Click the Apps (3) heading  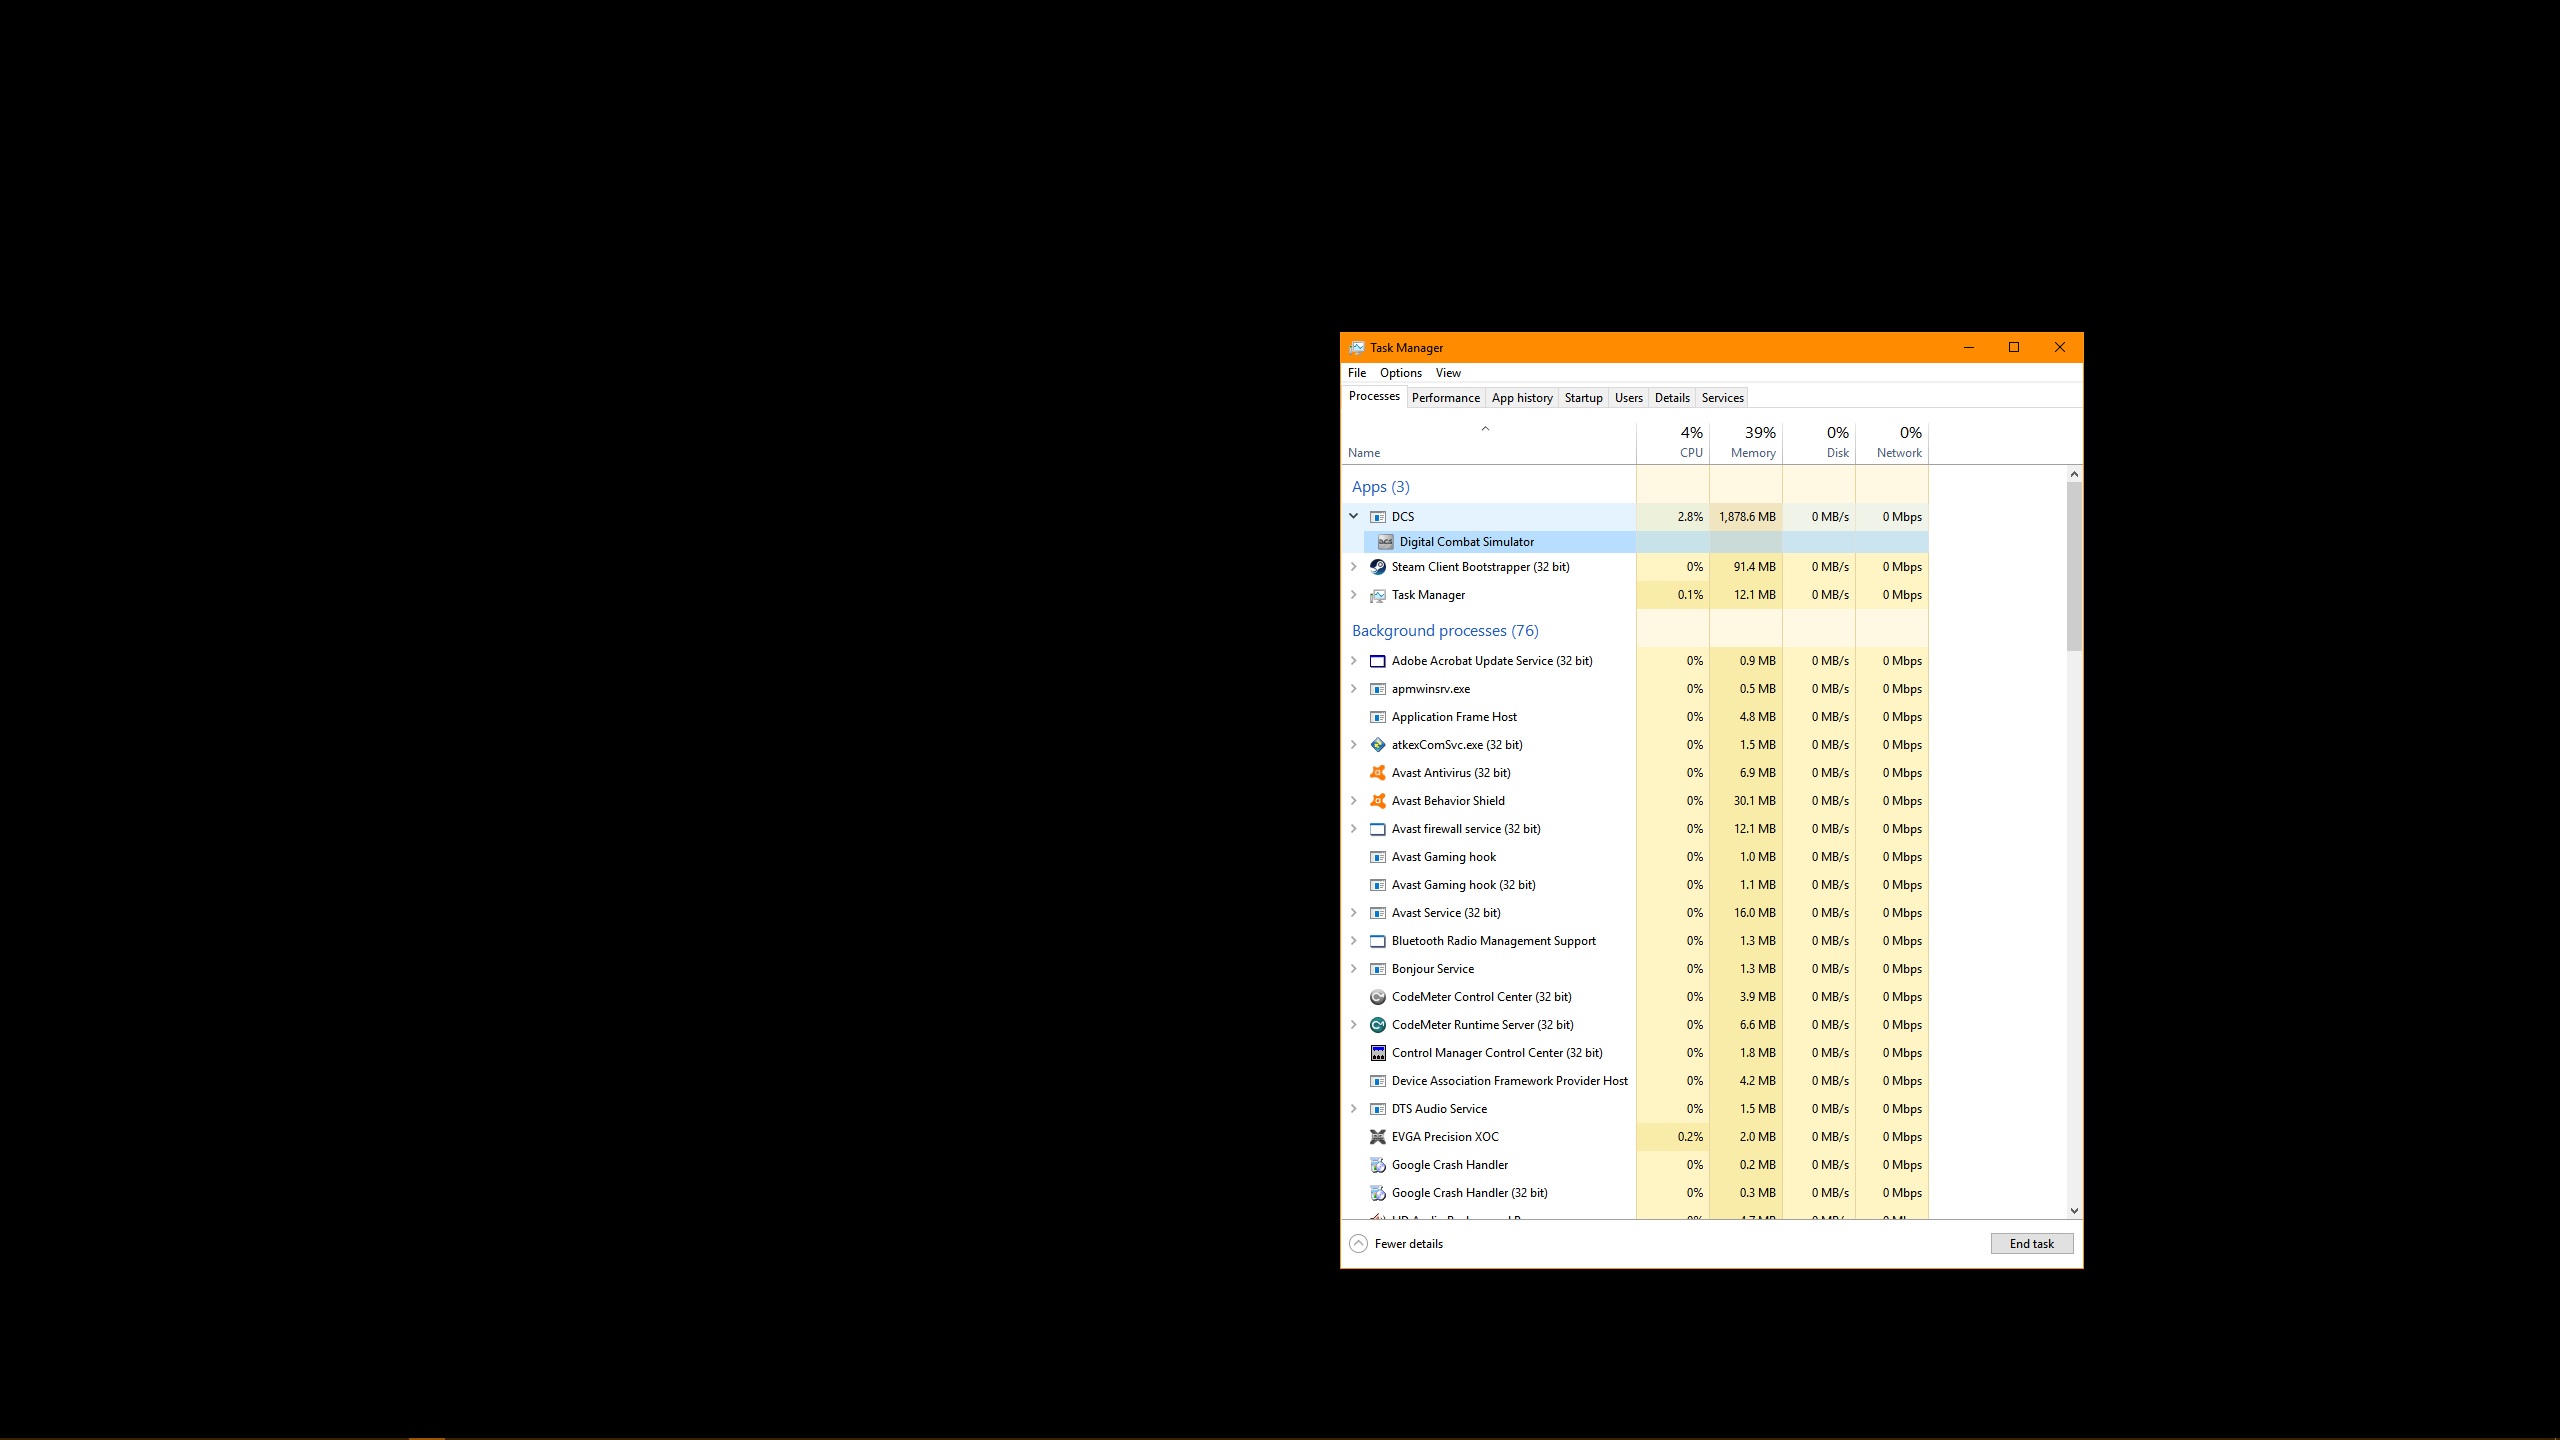(x=1380, y=487)
